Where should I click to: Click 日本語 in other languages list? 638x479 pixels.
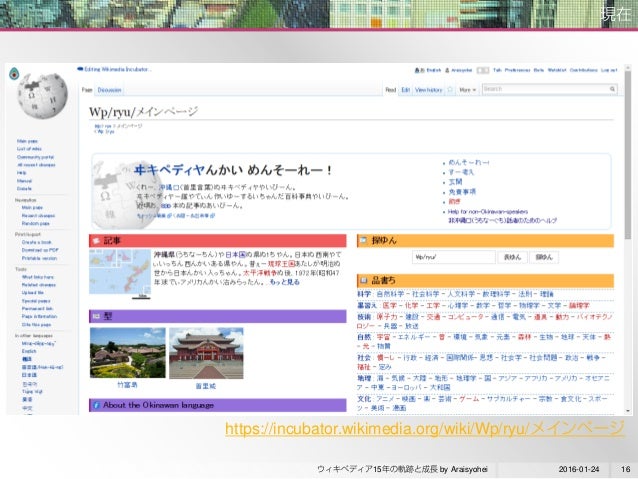(29, 375)
